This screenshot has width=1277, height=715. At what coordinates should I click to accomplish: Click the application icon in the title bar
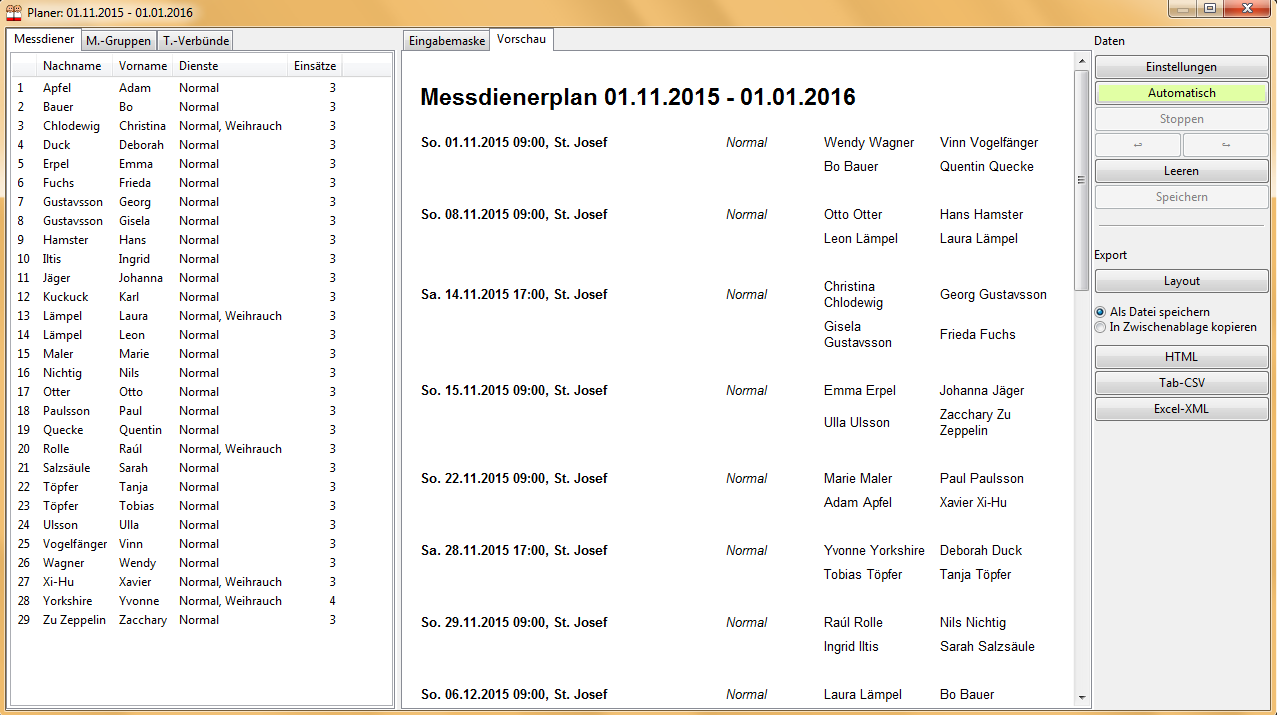point(14,13)
